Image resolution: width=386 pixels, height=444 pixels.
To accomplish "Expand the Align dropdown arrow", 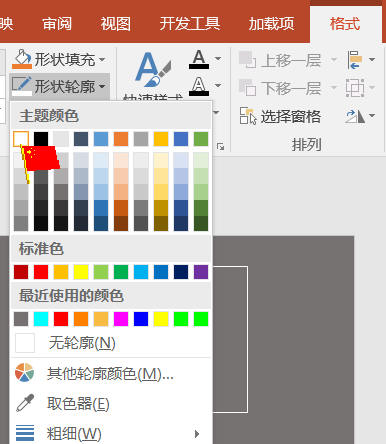I will click(372, 60).
